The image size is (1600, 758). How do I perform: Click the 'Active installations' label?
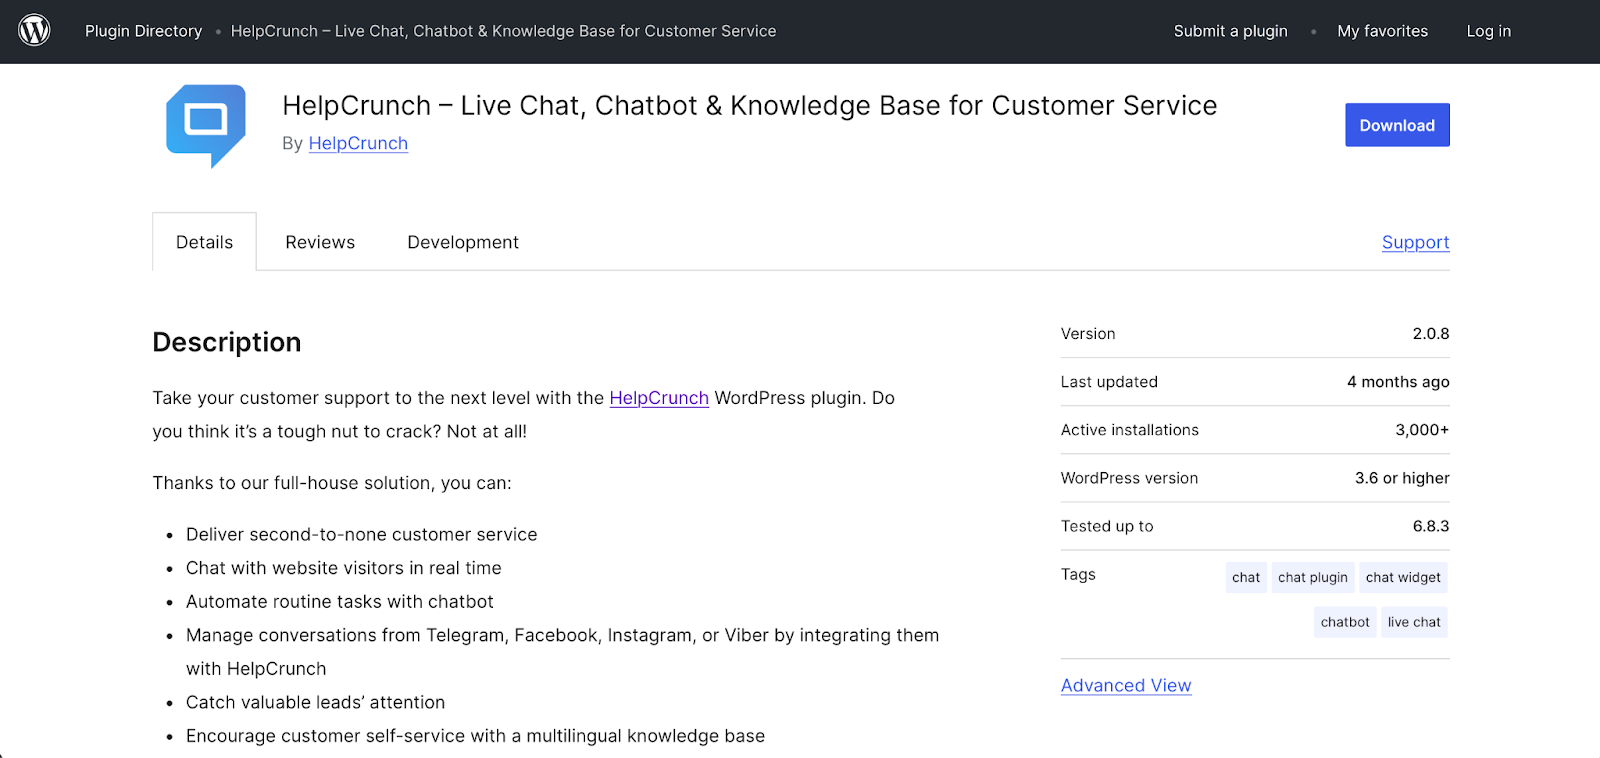pyautogui.click(x=1130, y=430)
